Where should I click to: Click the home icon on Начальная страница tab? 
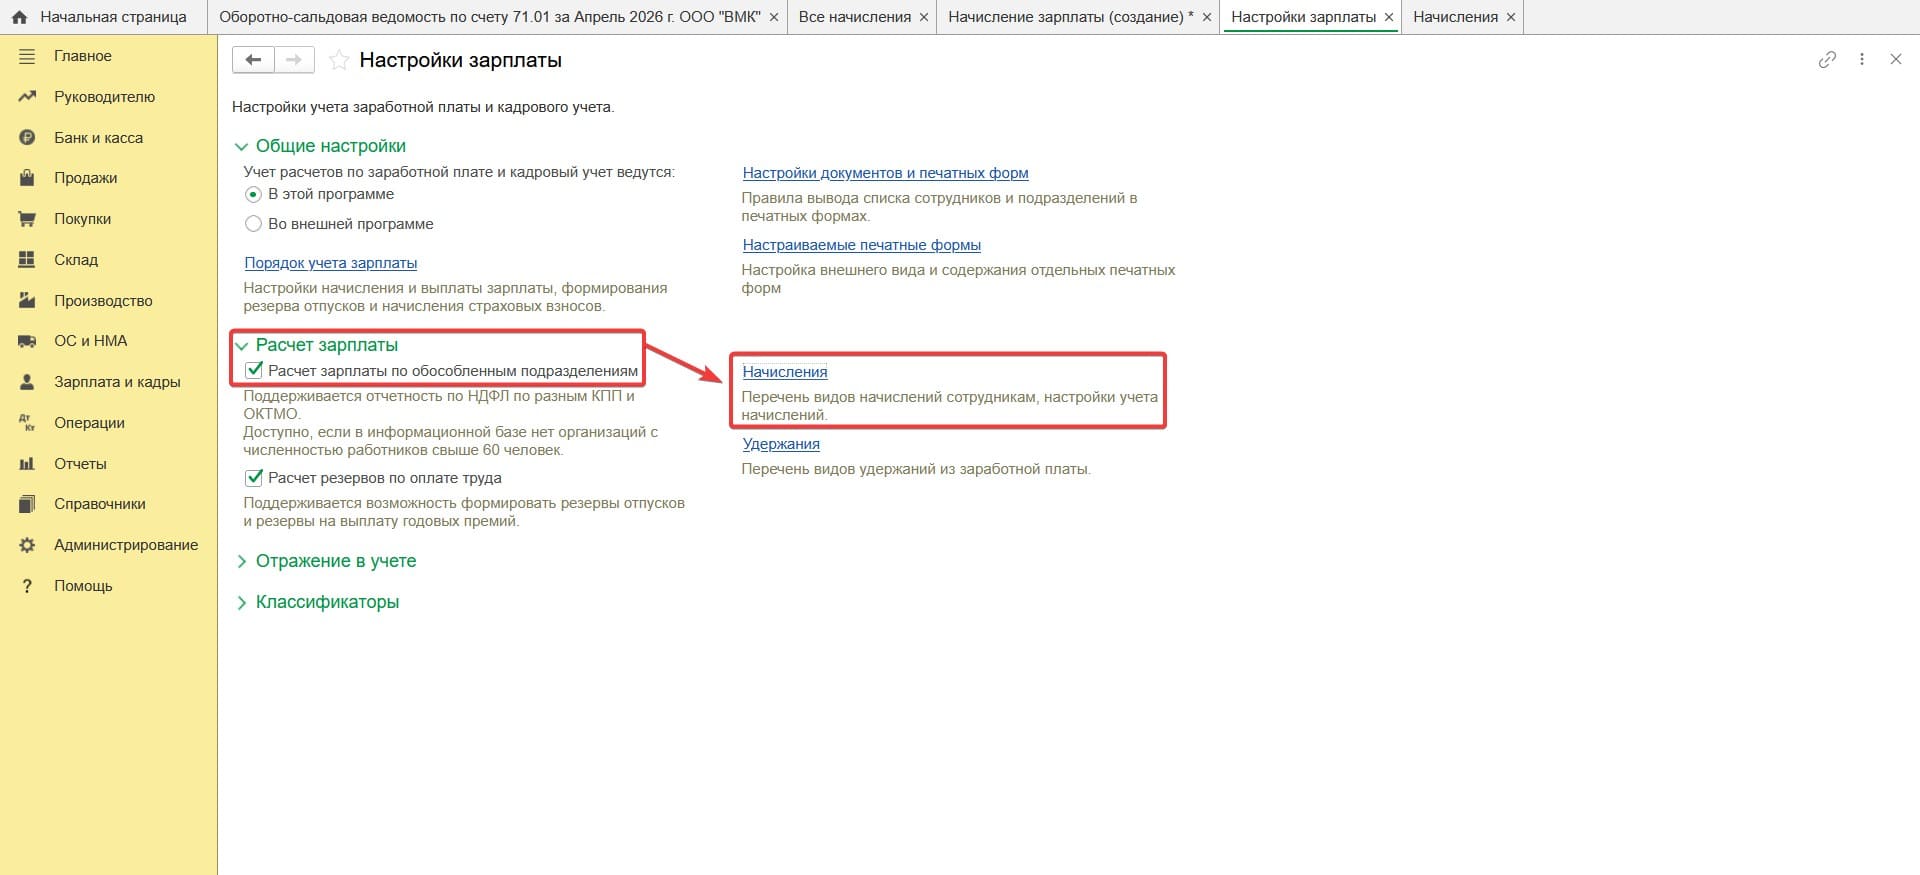tap(19, 17)
